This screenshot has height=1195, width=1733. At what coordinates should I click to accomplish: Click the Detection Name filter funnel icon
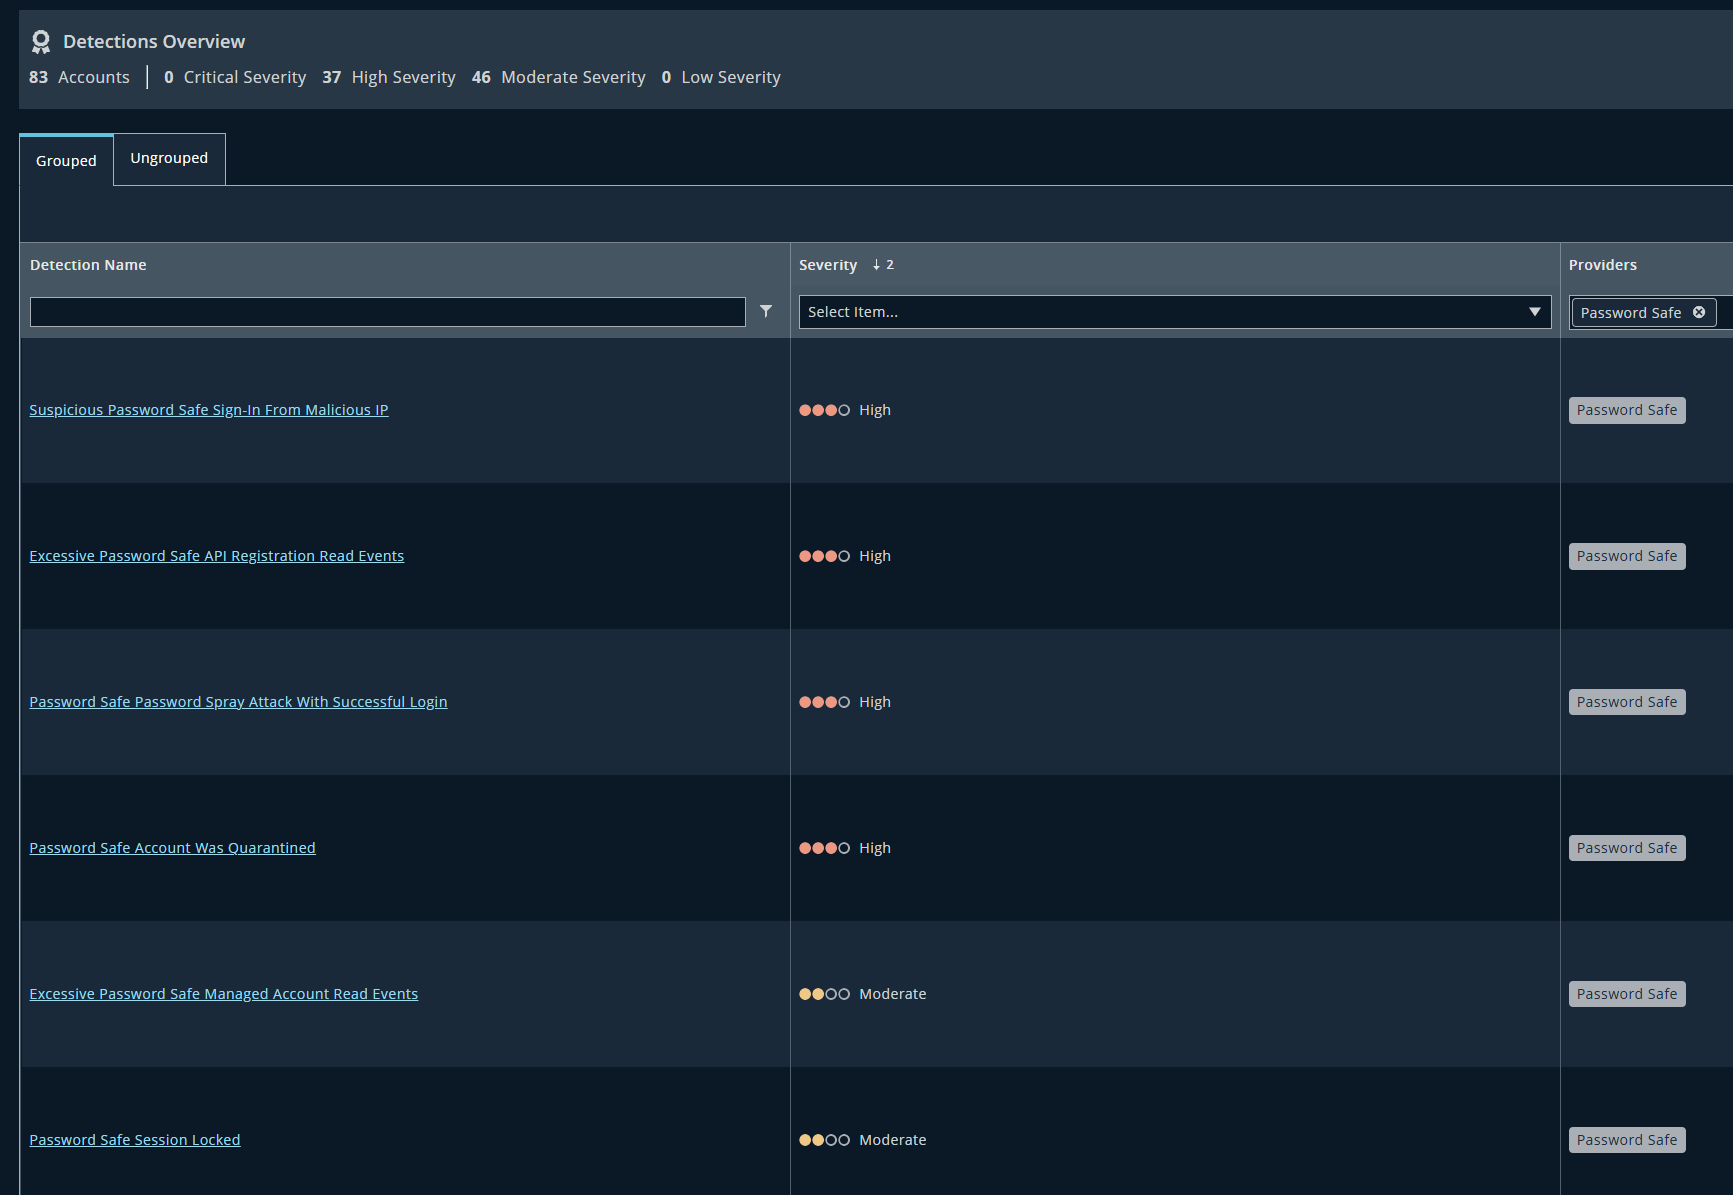(766, 312)
